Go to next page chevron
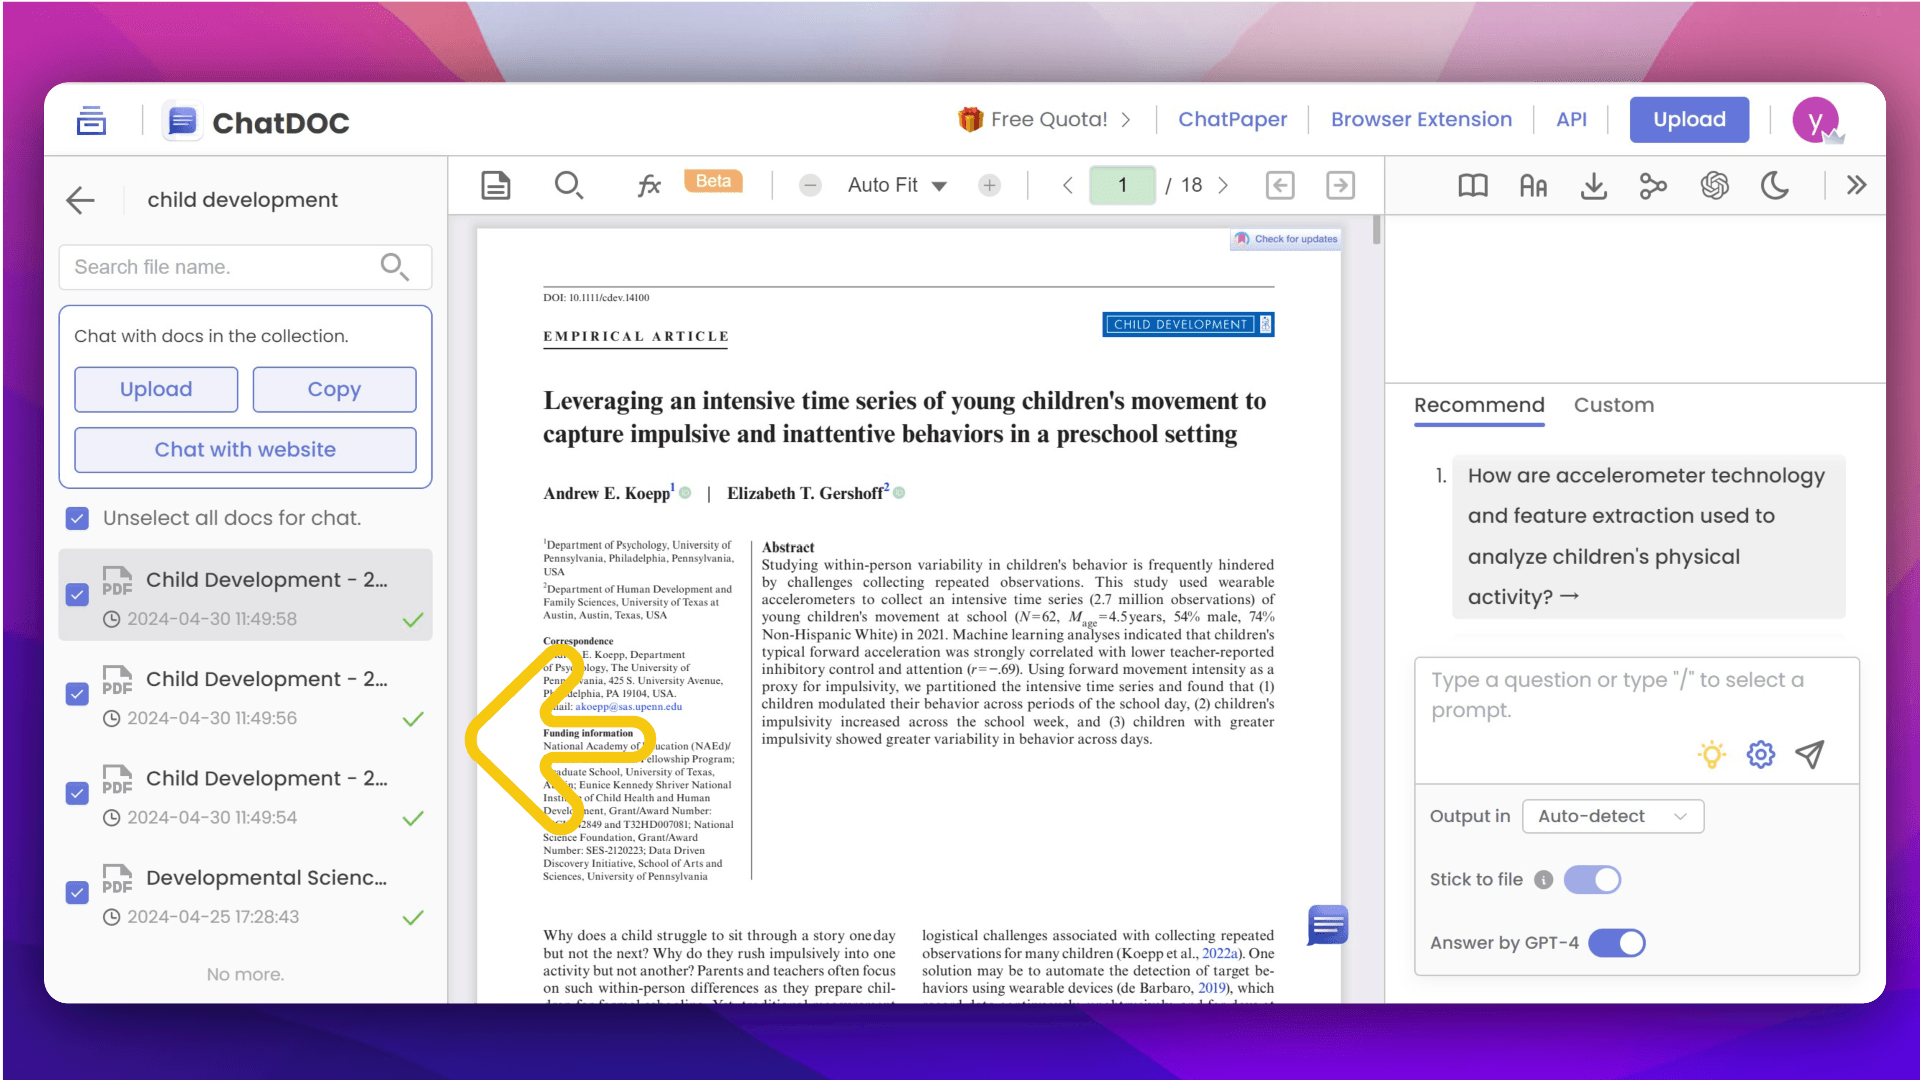1920x1080 pixels. coord(1223,185)
